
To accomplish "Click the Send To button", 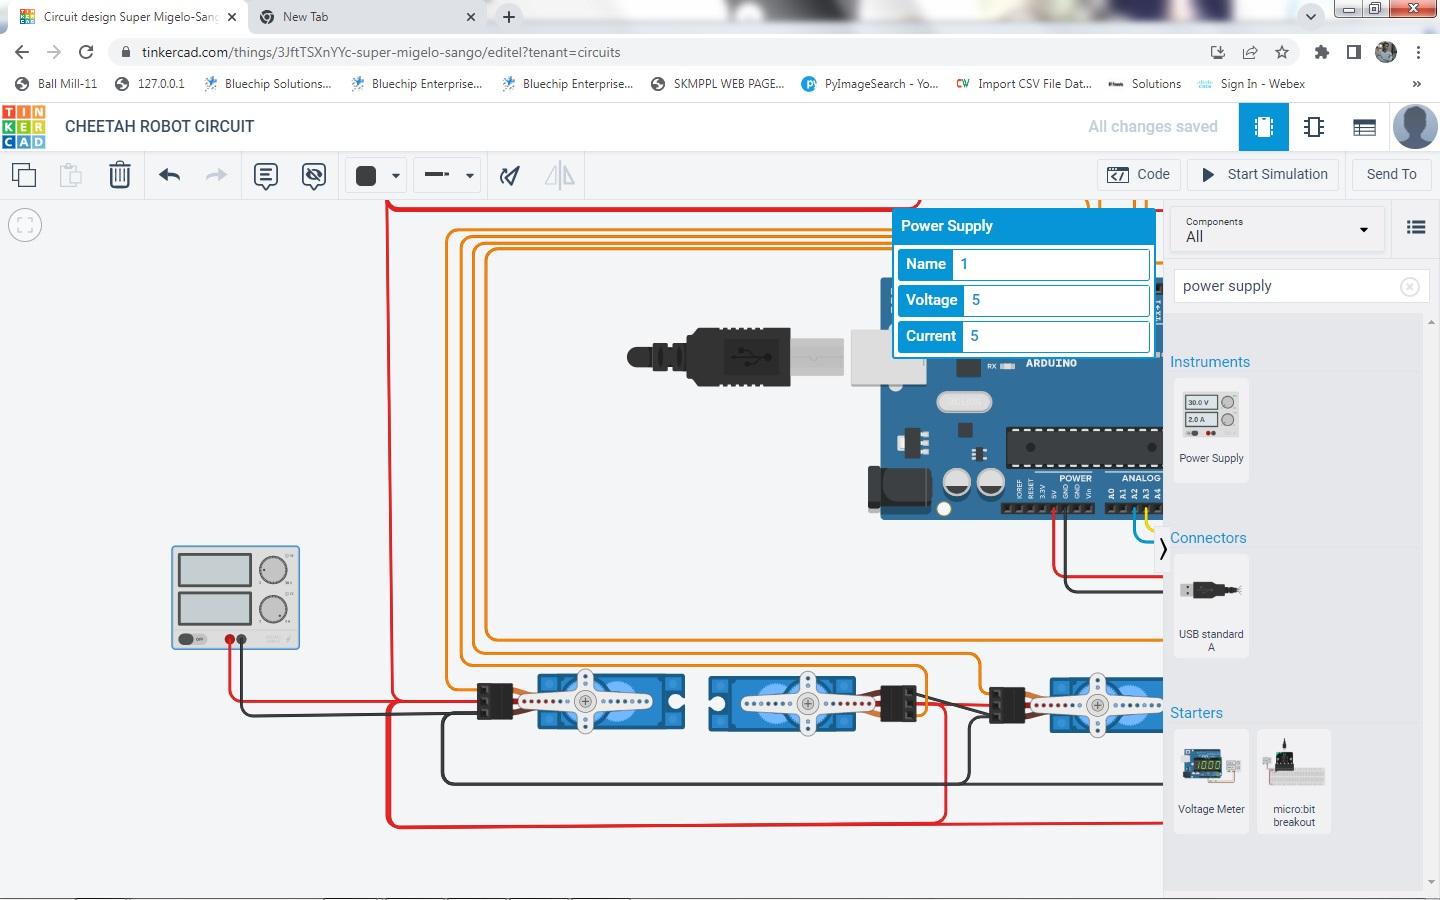I will point(1391,175).
